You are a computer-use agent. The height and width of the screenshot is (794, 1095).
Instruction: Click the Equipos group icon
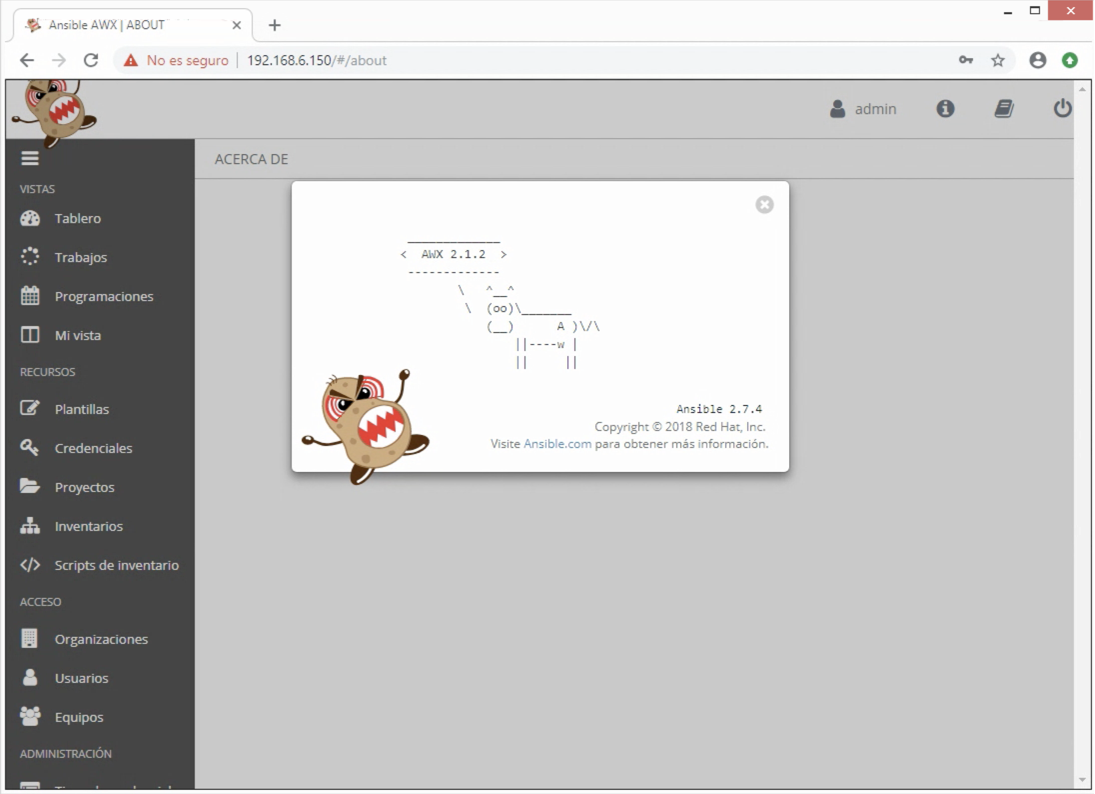[x=30, y=716]
